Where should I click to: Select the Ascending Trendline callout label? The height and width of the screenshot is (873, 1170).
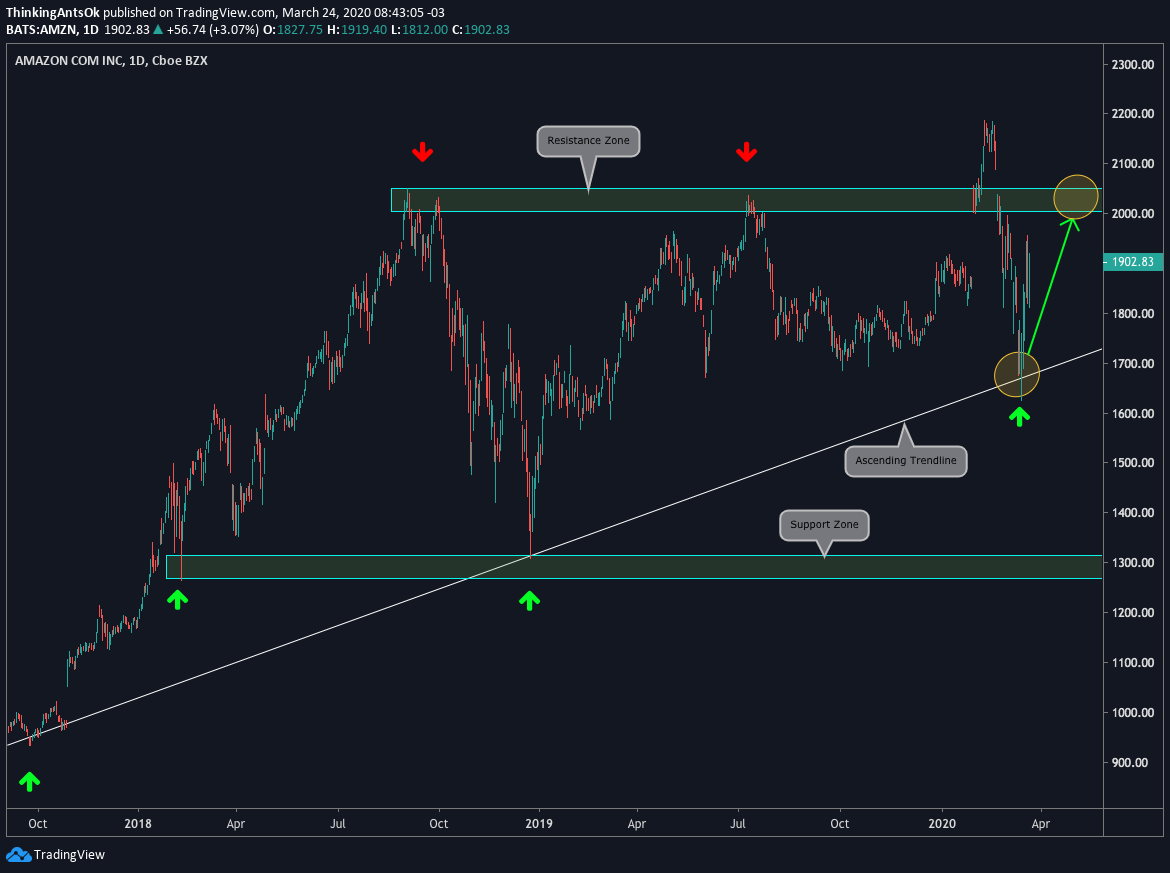(906, 460)
